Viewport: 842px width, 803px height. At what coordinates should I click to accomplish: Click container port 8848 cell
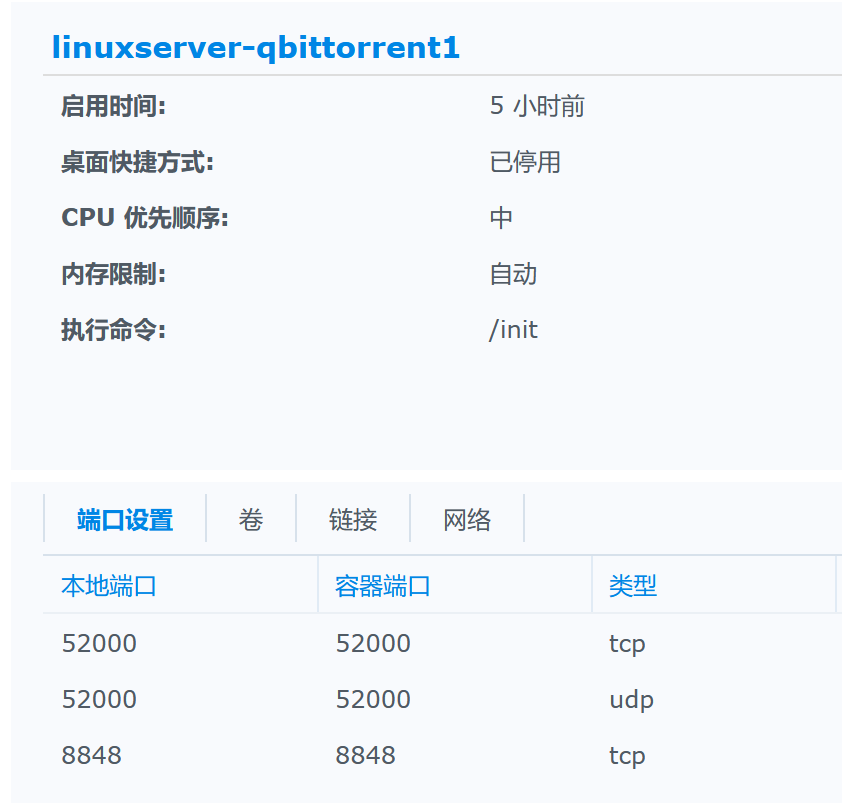366,755
